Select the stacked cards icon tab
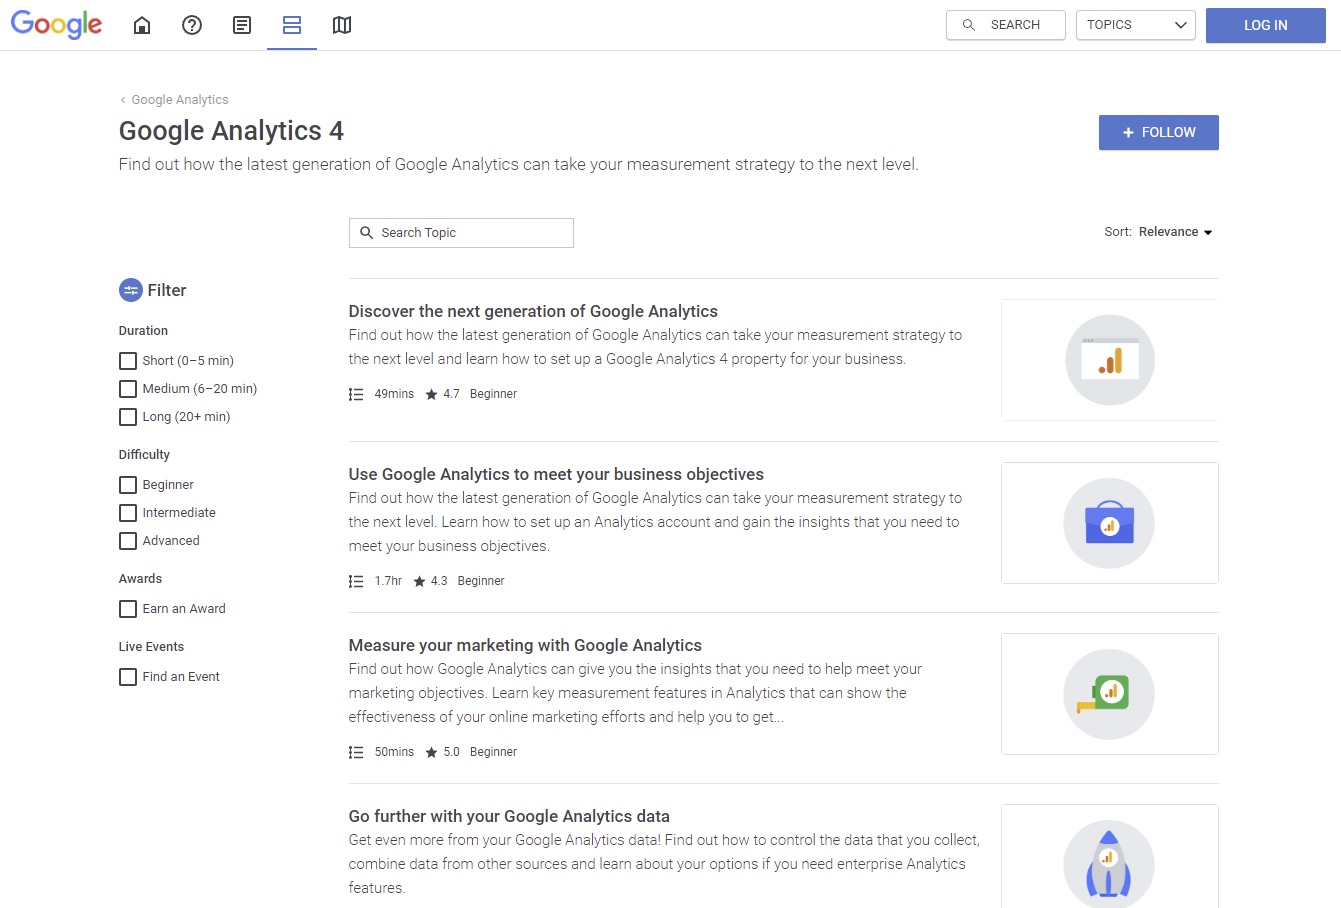This screenshot has width=1341, height=908. (x=292, y=25)
